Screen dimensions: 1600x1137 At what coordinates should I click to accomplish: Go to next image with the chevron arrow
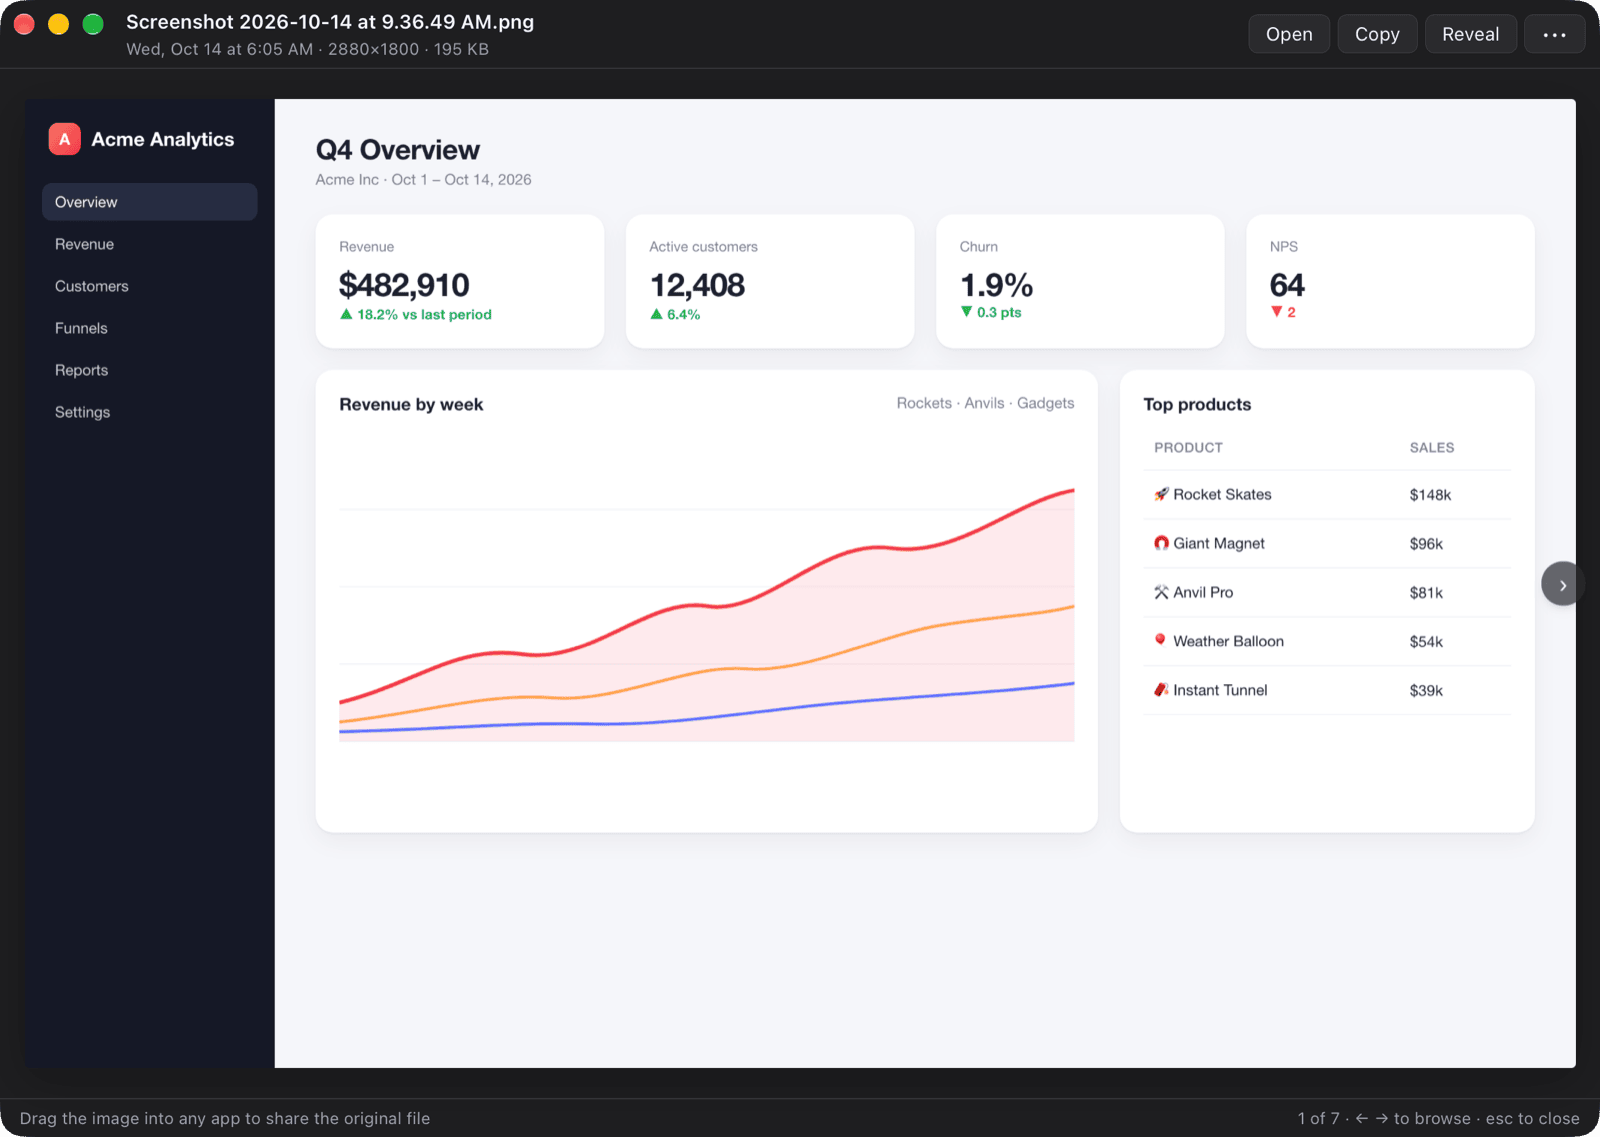point(1562,585)
